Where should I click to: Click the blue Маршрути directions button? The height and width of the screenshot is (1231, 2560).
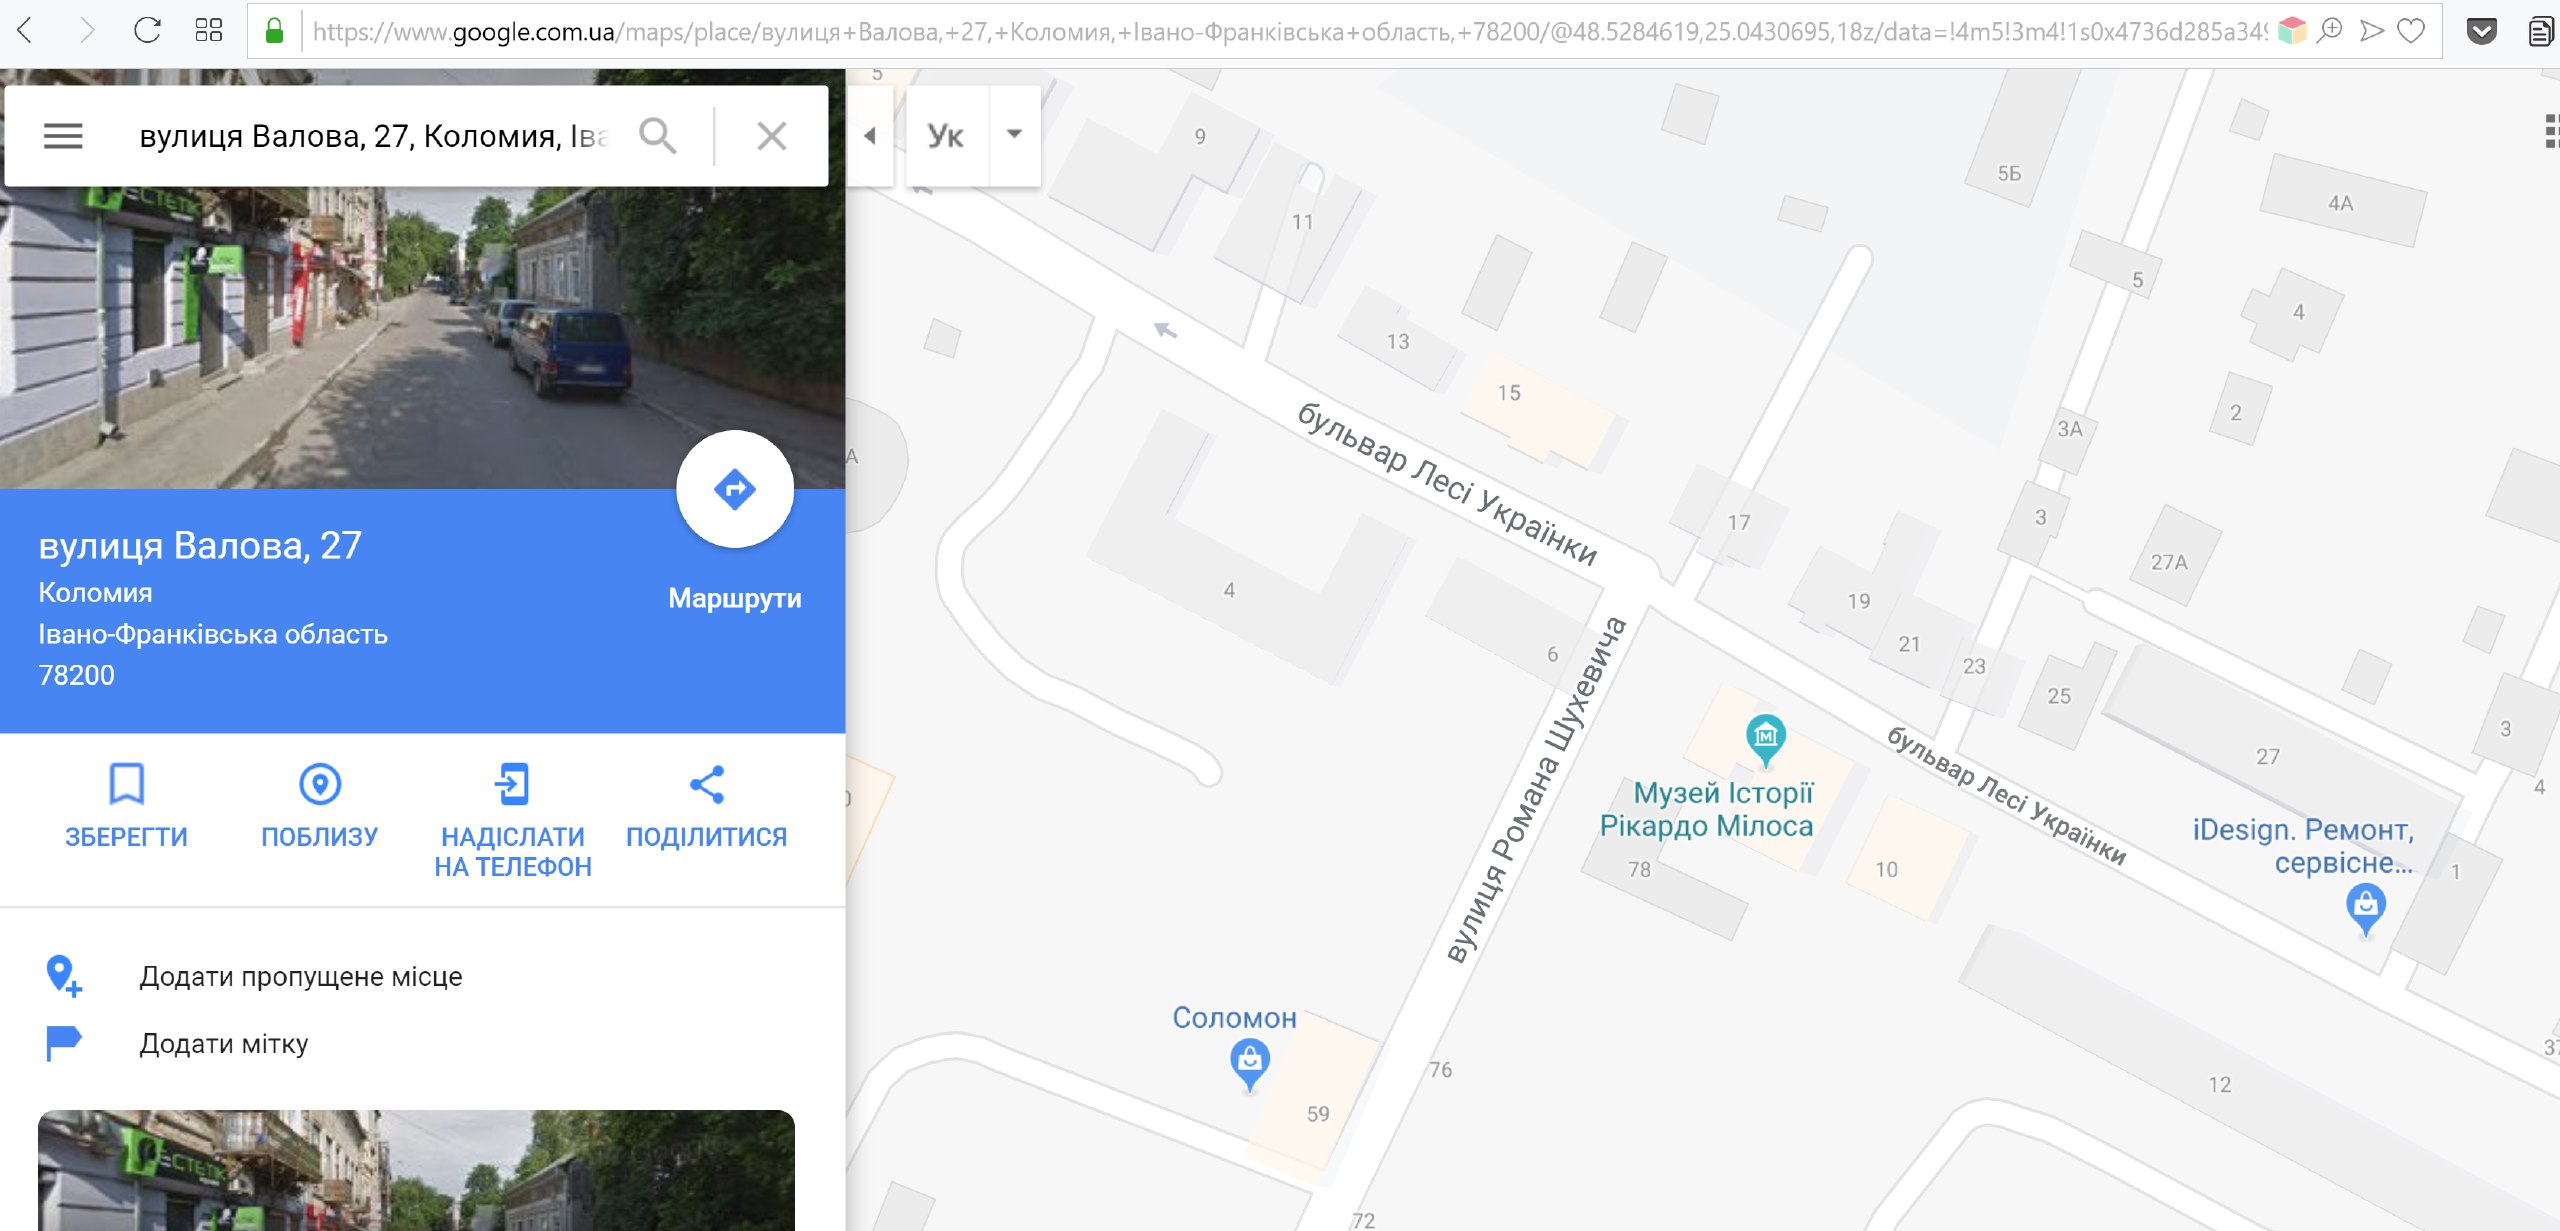tap(735, 489)
